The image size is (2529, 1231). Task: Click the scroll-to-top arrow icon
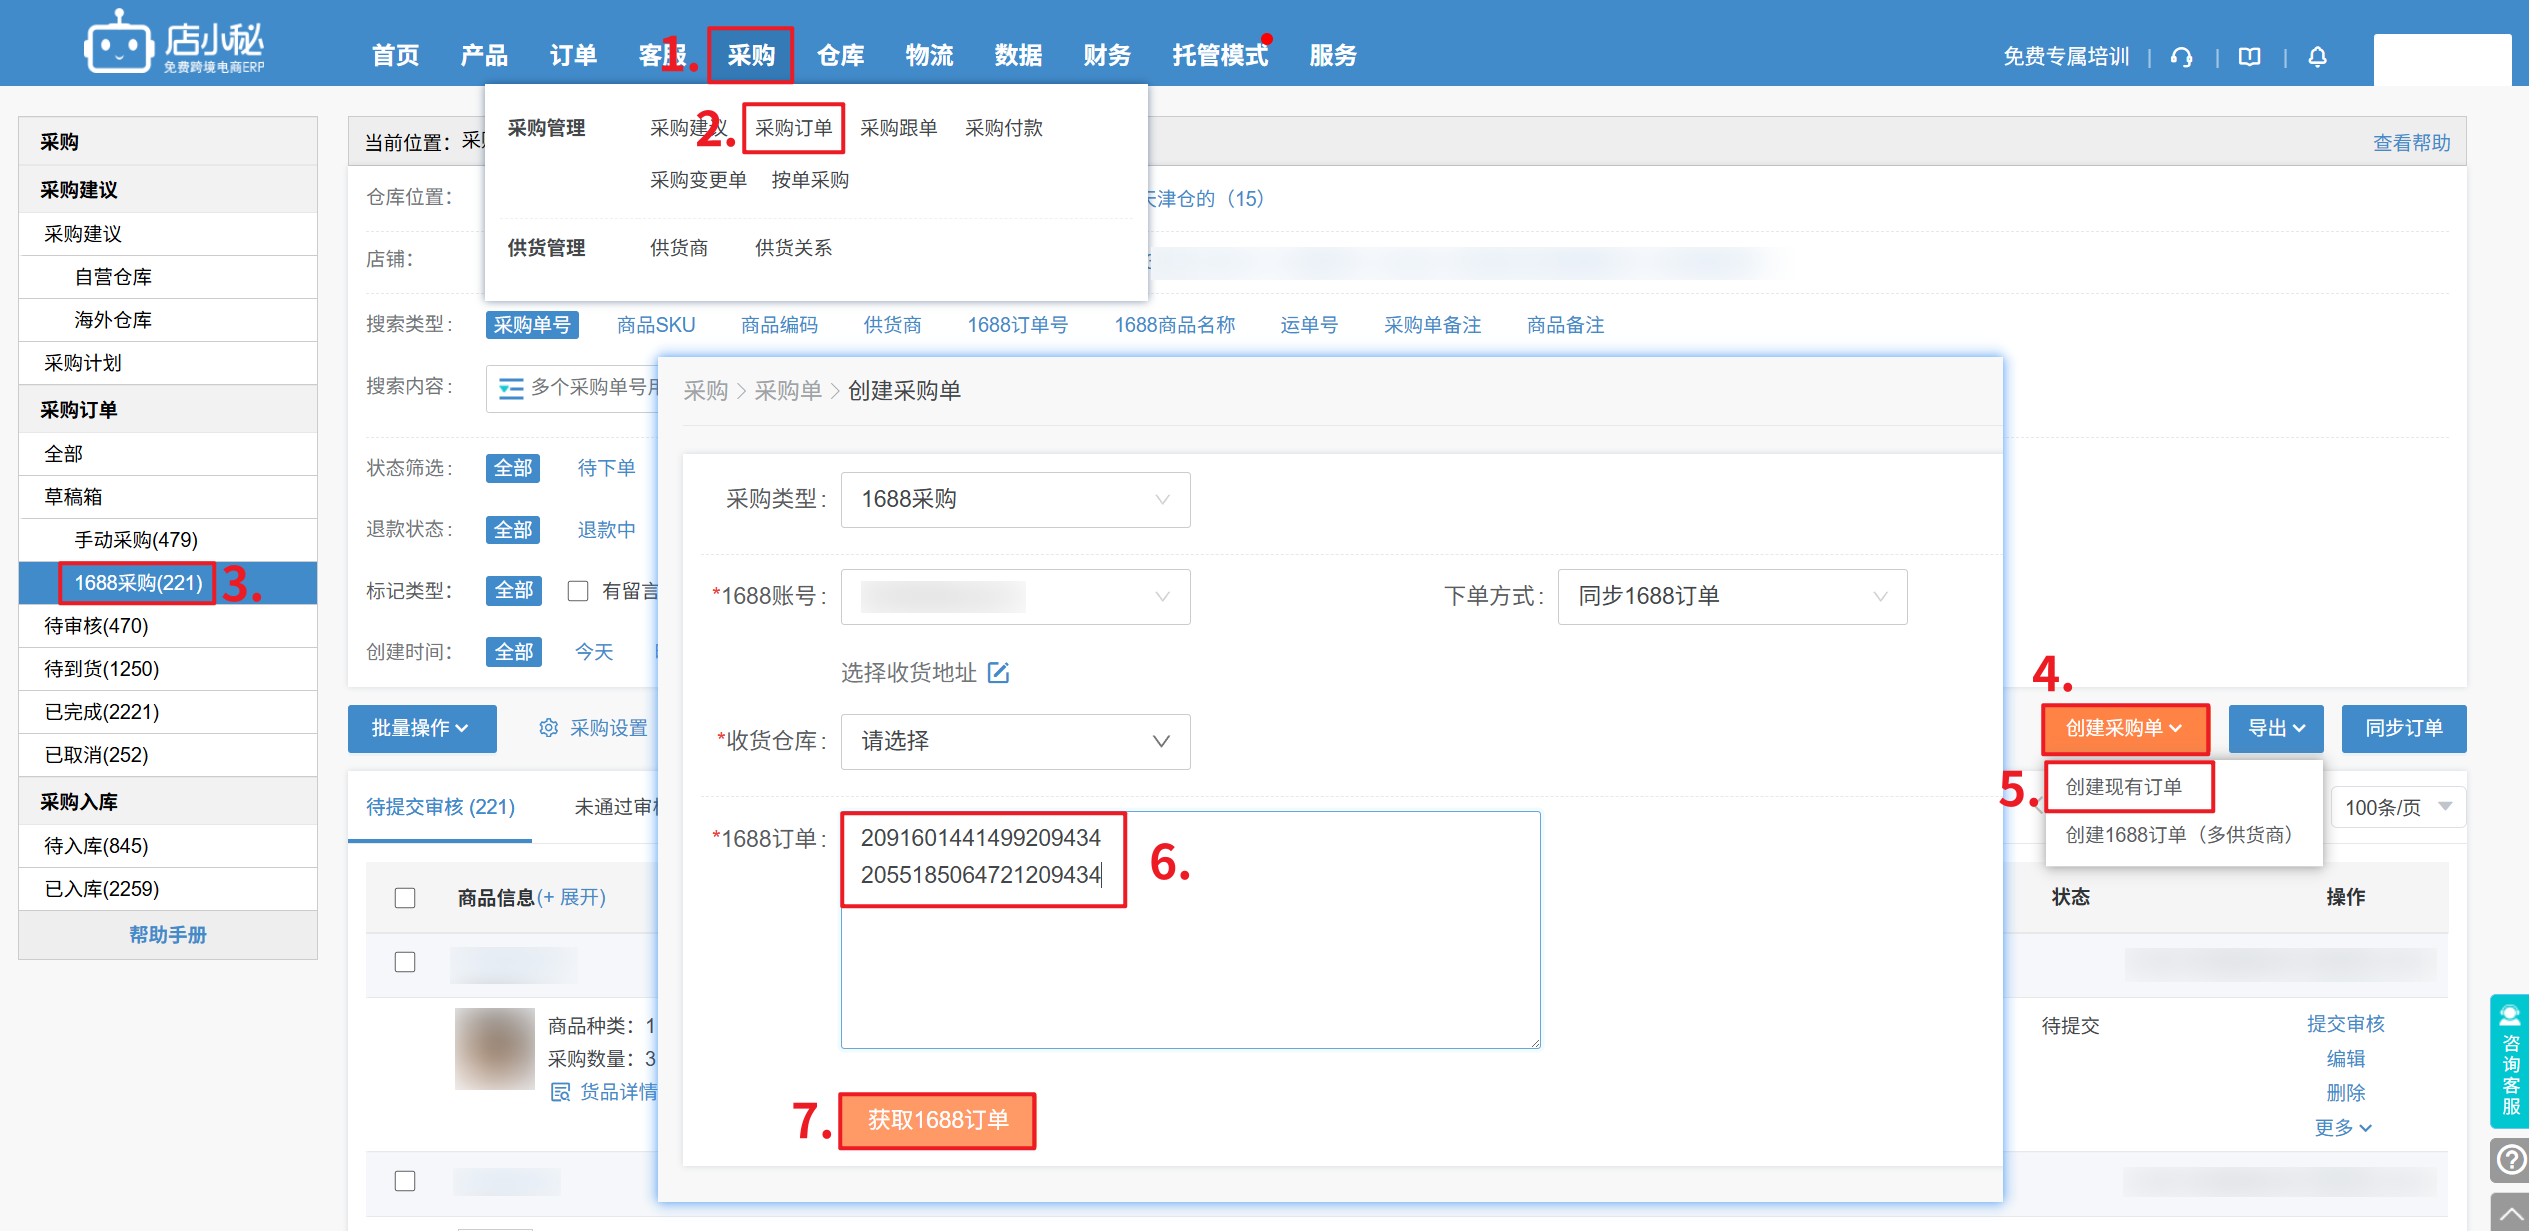(x=2509, y=1213)
